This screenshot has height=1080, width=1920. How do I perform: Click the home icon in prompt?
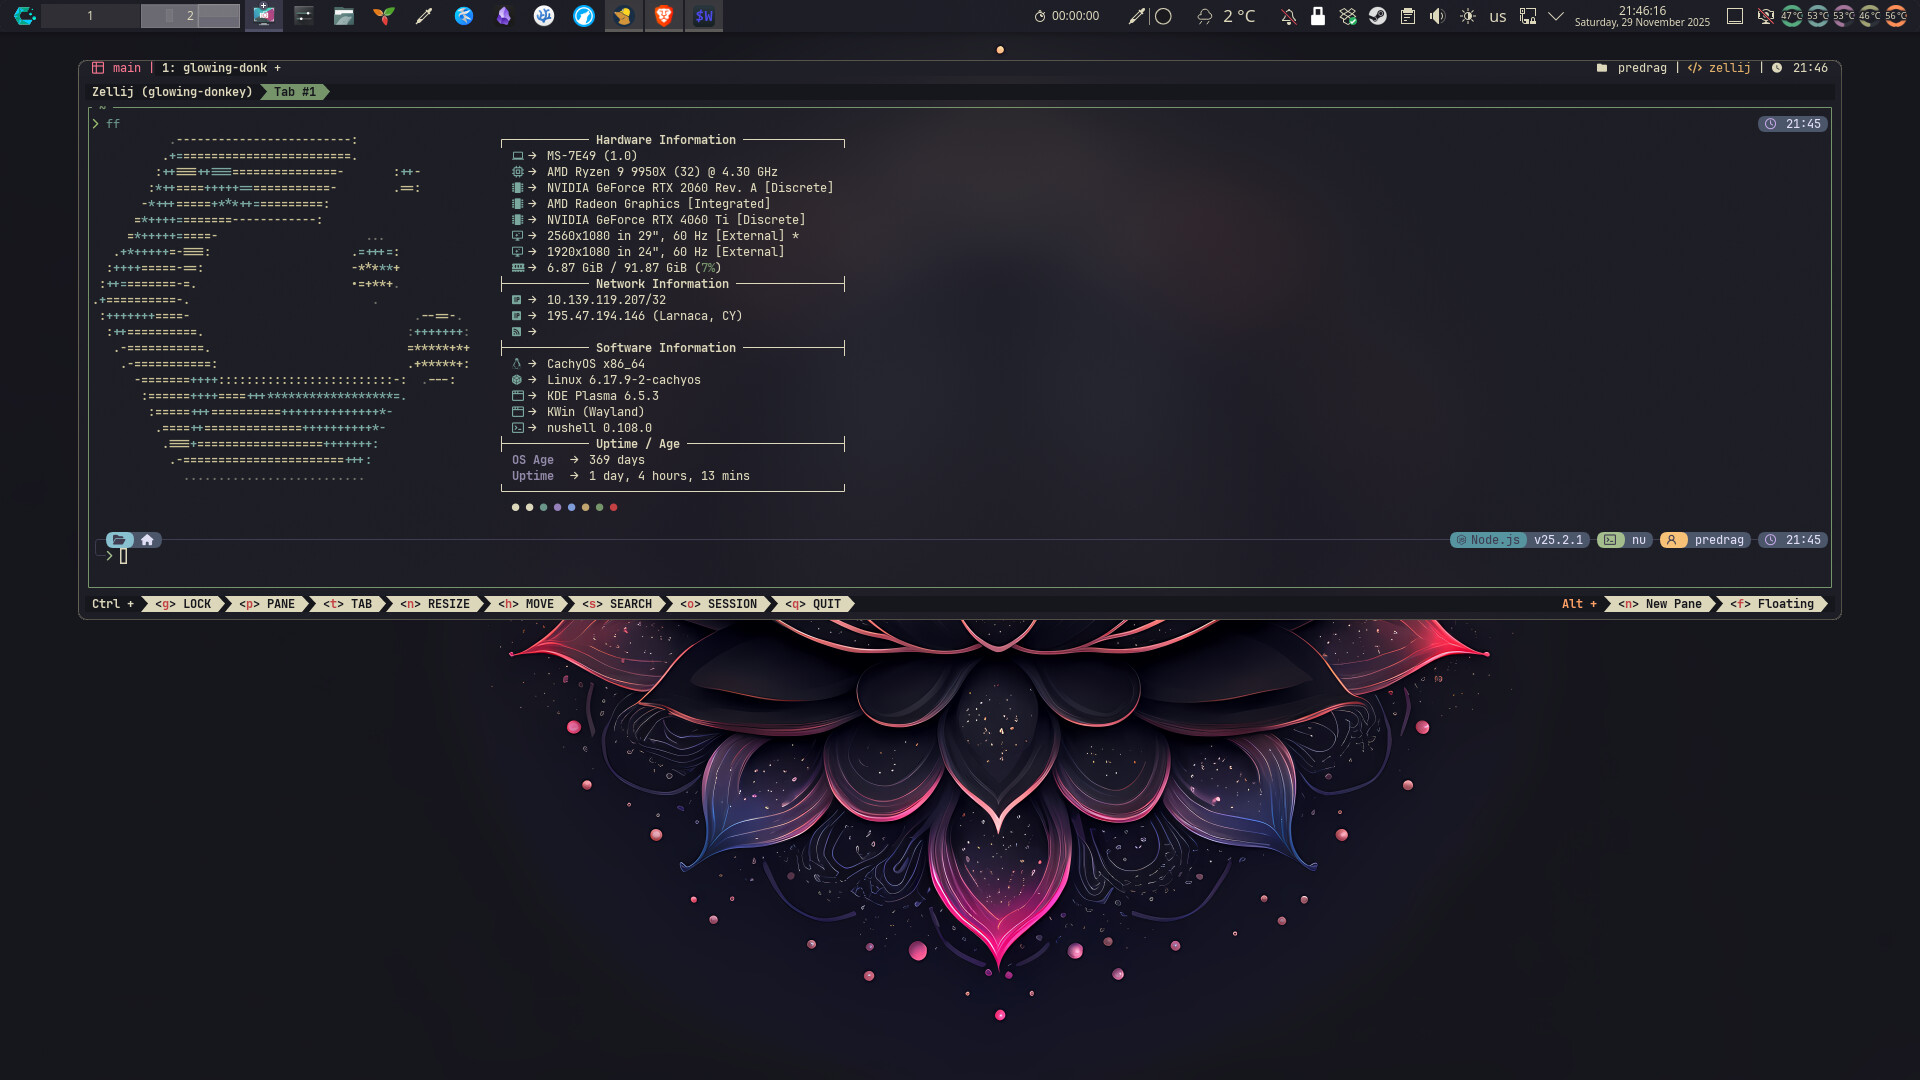[147, 540]
